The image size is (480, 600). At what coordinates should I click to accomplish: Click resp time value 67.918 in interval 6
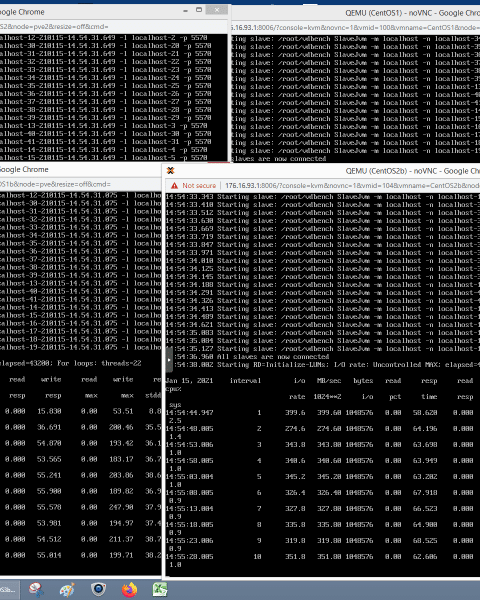425,492
